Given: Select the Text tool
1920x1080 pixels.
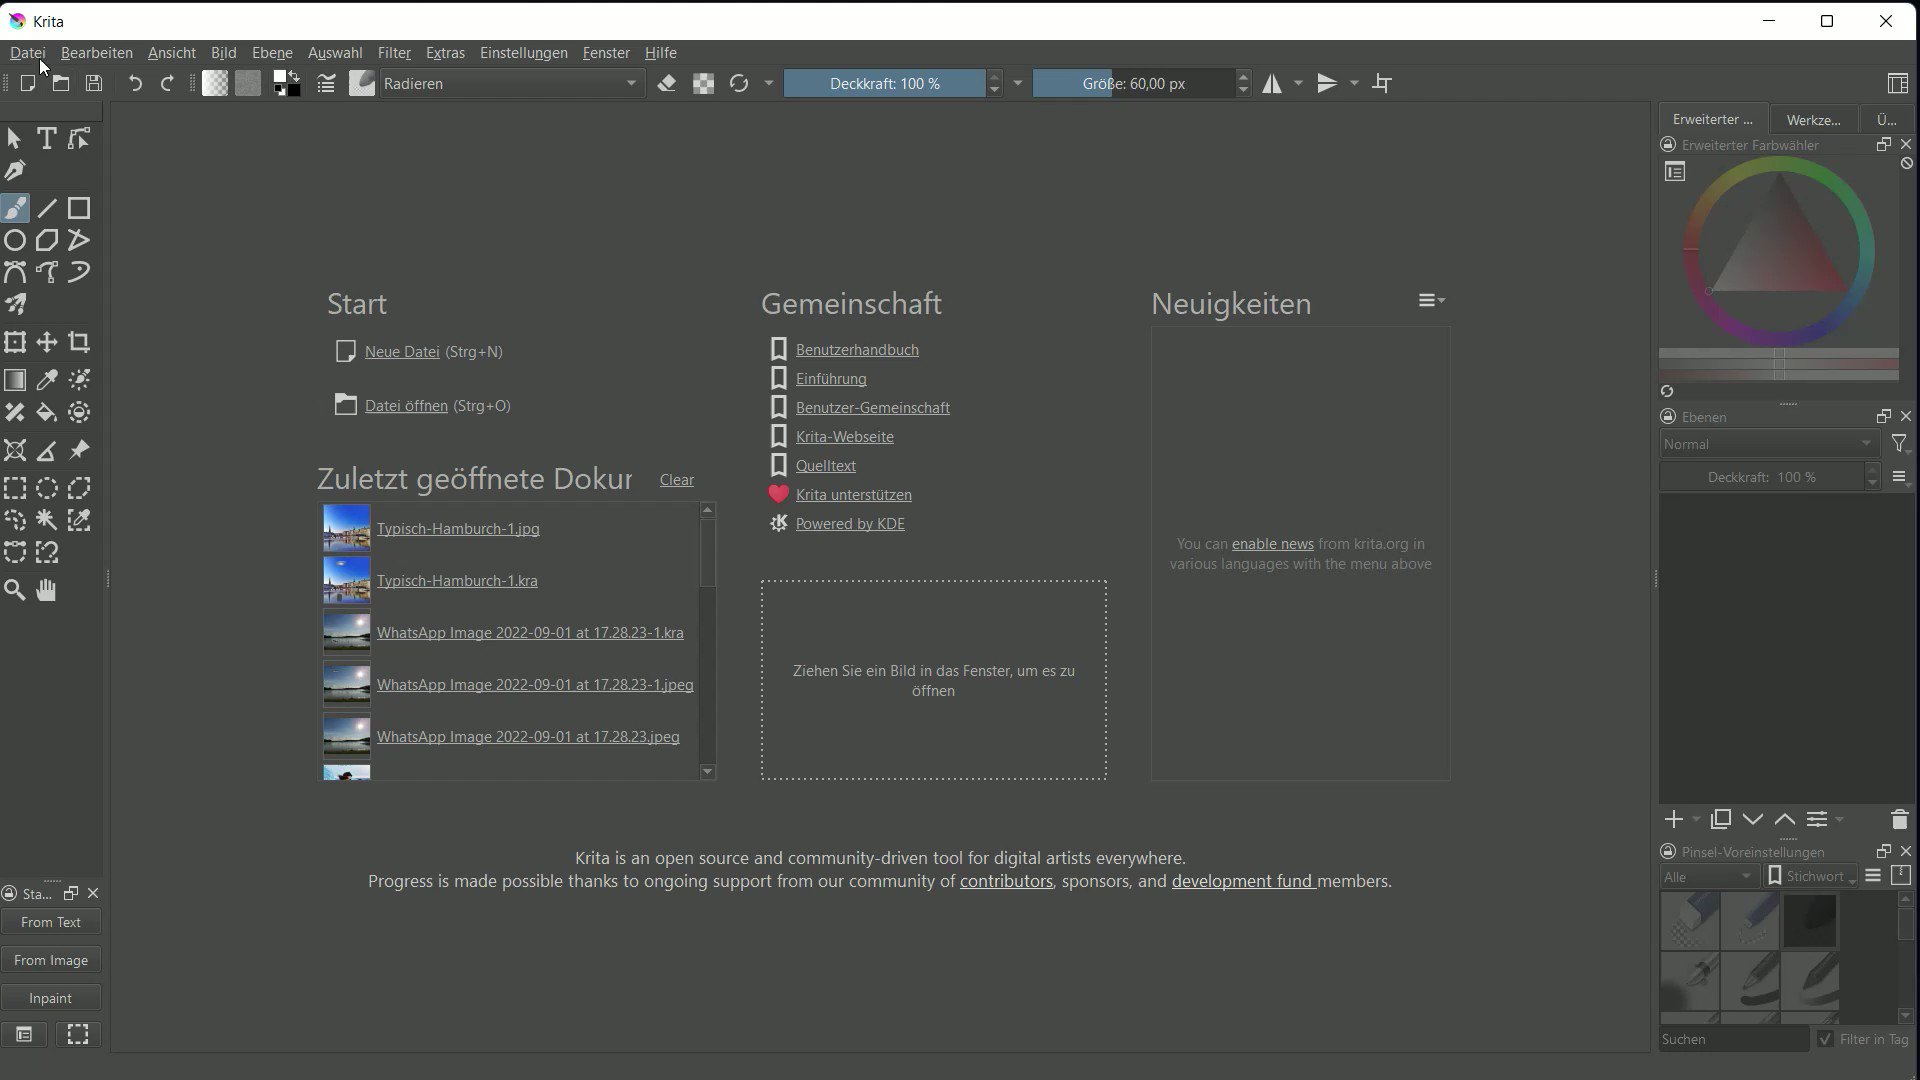Looking at the screenshot, I should 46,139.
